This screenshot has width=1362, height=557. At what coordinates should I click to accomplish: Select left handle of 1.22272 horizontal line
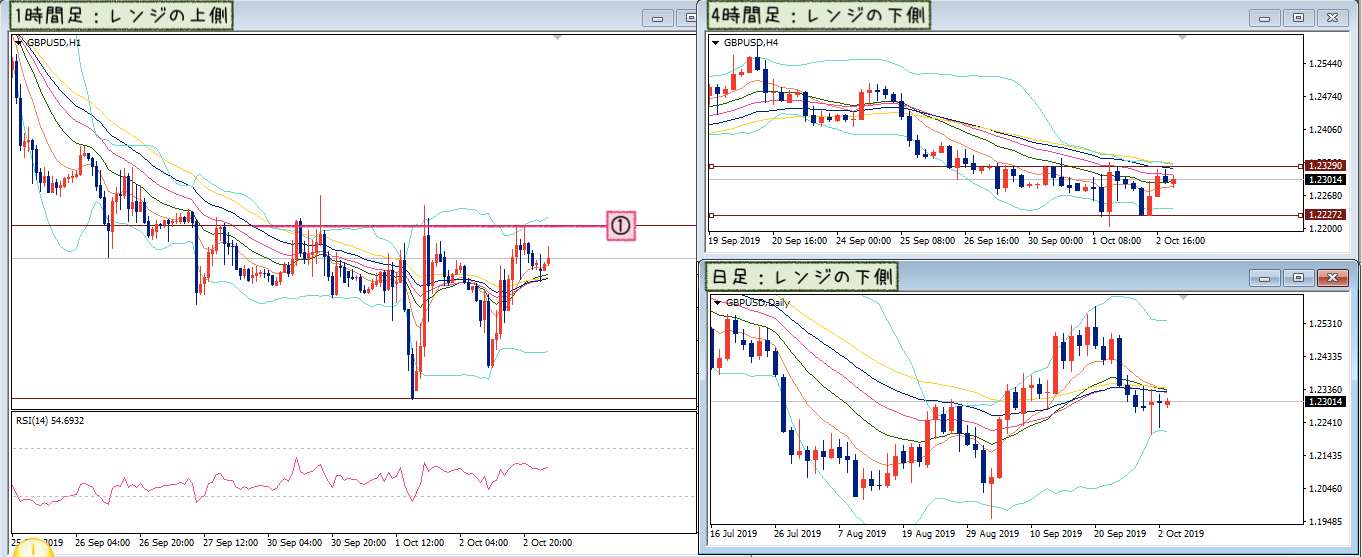coord(711,215)
